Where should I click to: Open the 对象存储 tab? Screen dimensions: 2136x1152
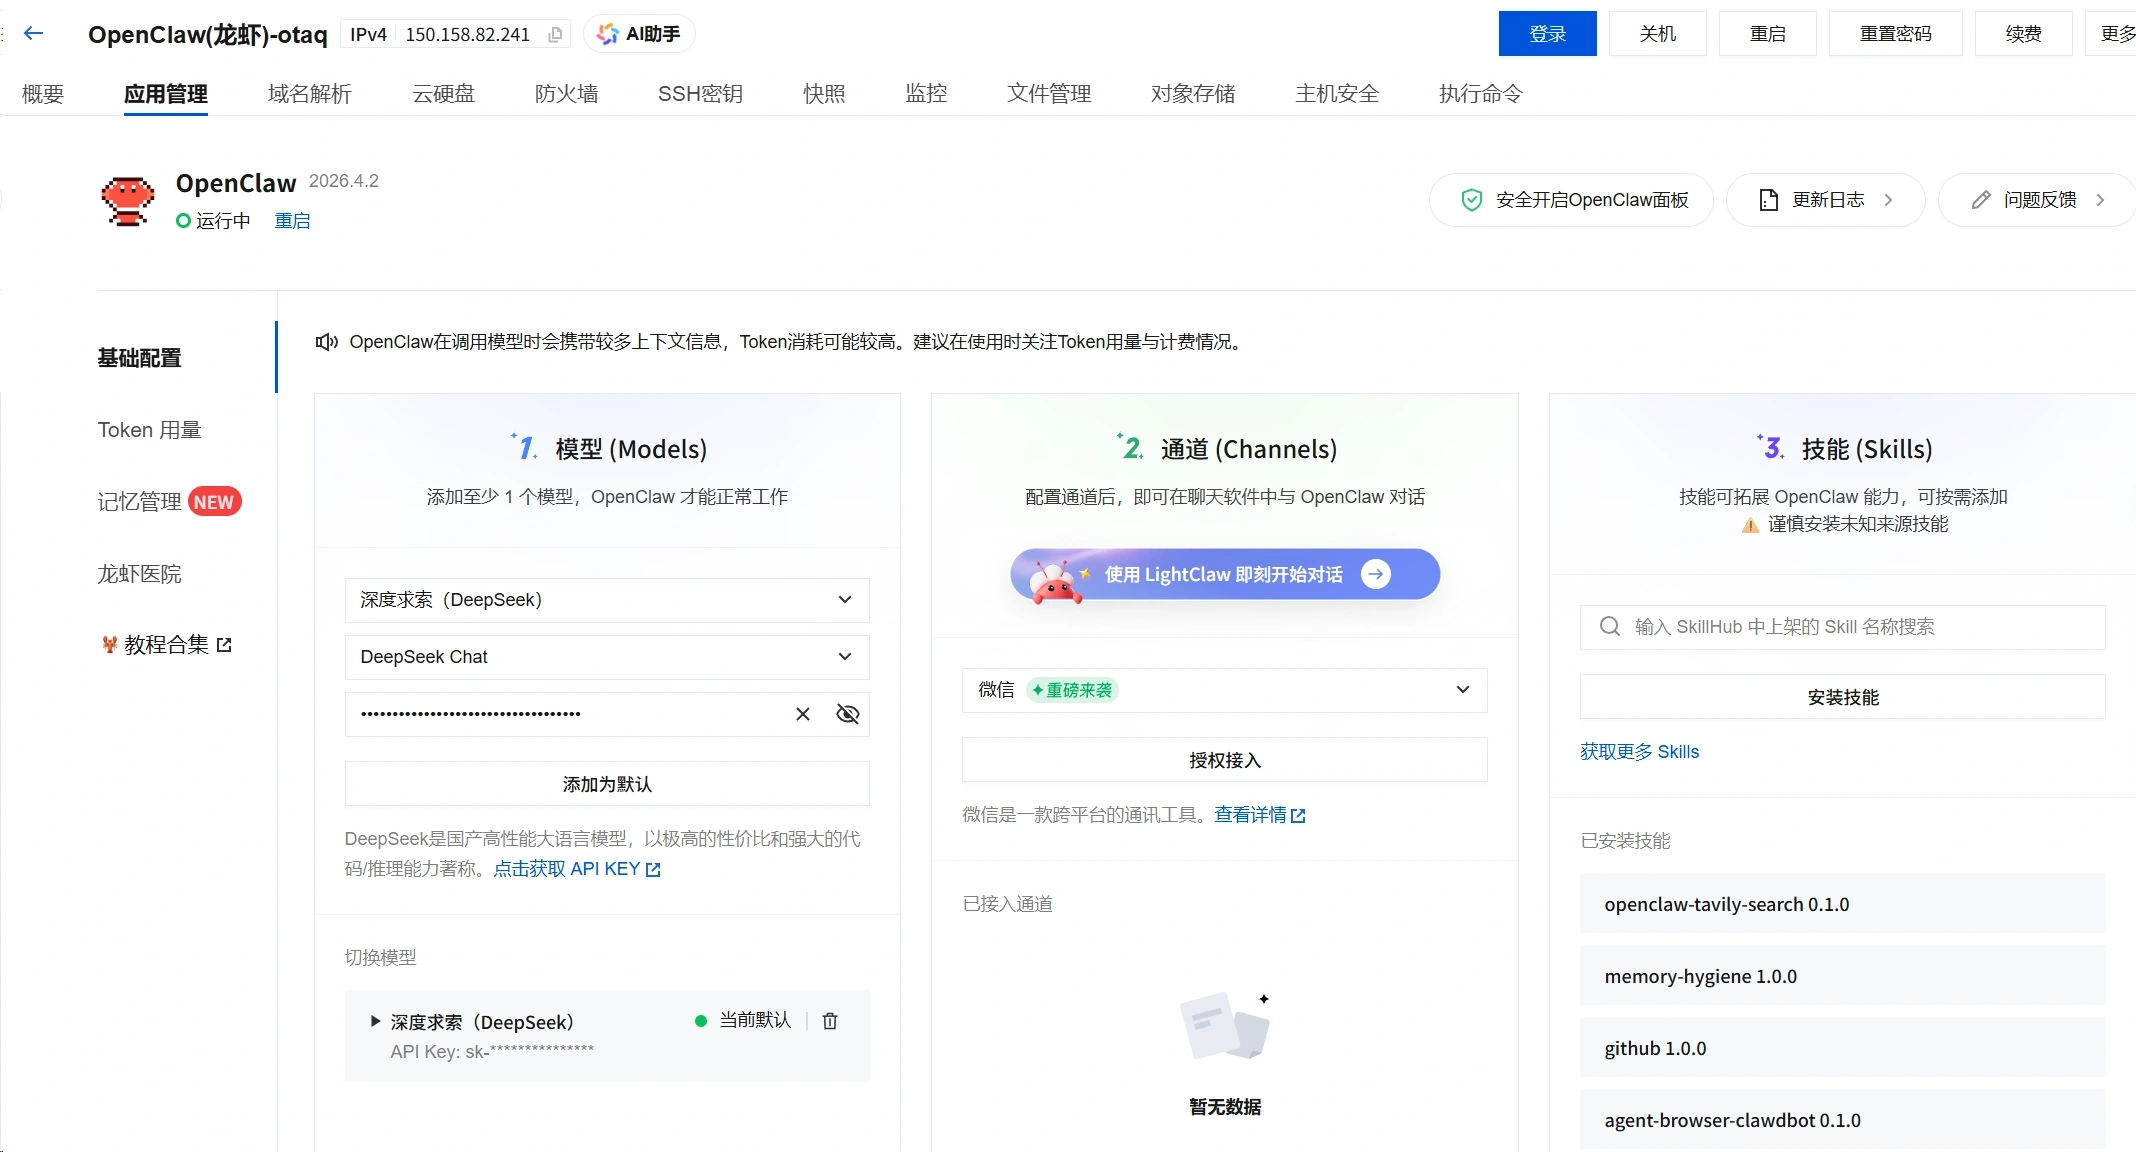click(1193, 94)
